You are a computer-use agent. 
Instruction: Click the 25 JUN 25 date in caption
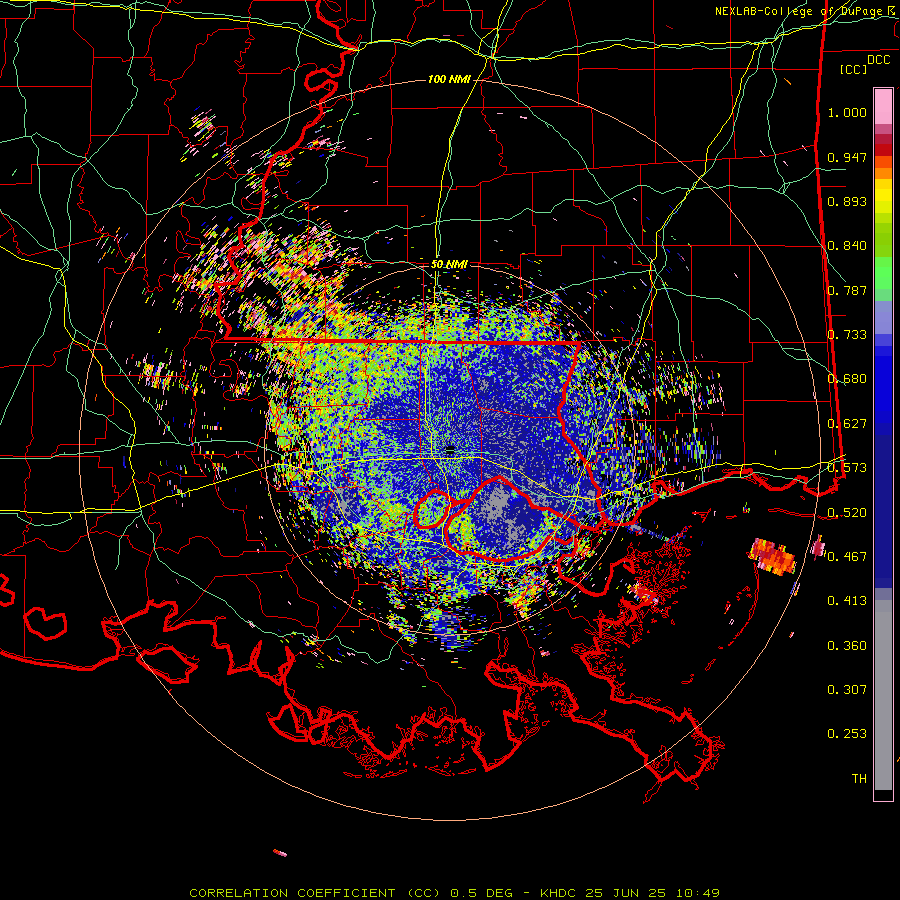click(x=626, y=893)
